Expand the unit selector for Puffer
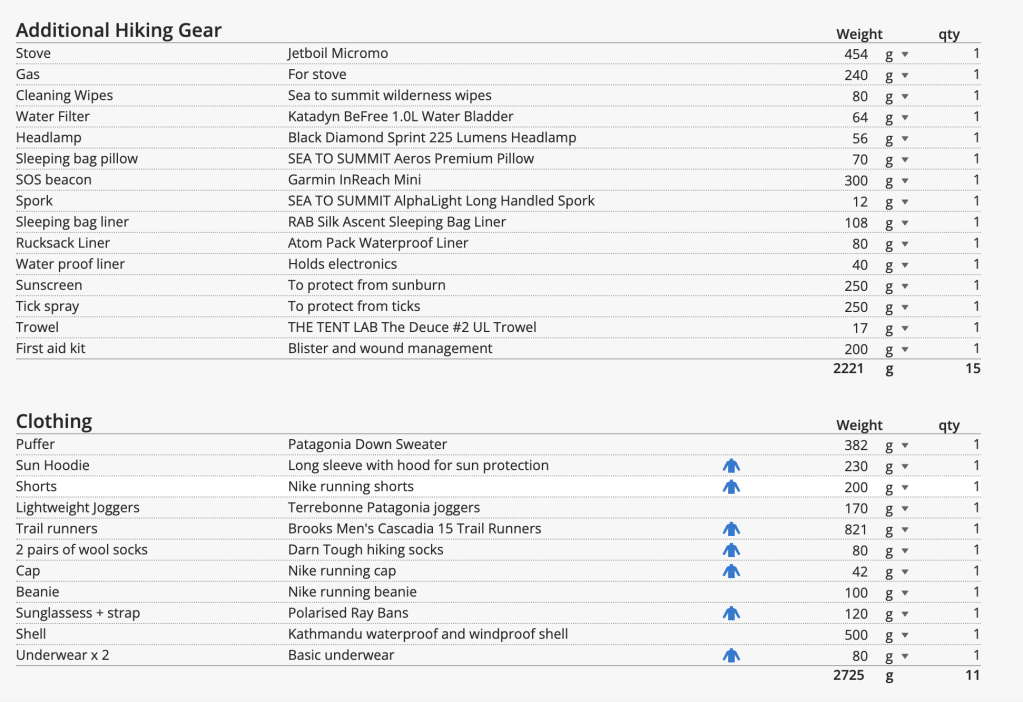 pyautogui.click(x=896, y=445)
